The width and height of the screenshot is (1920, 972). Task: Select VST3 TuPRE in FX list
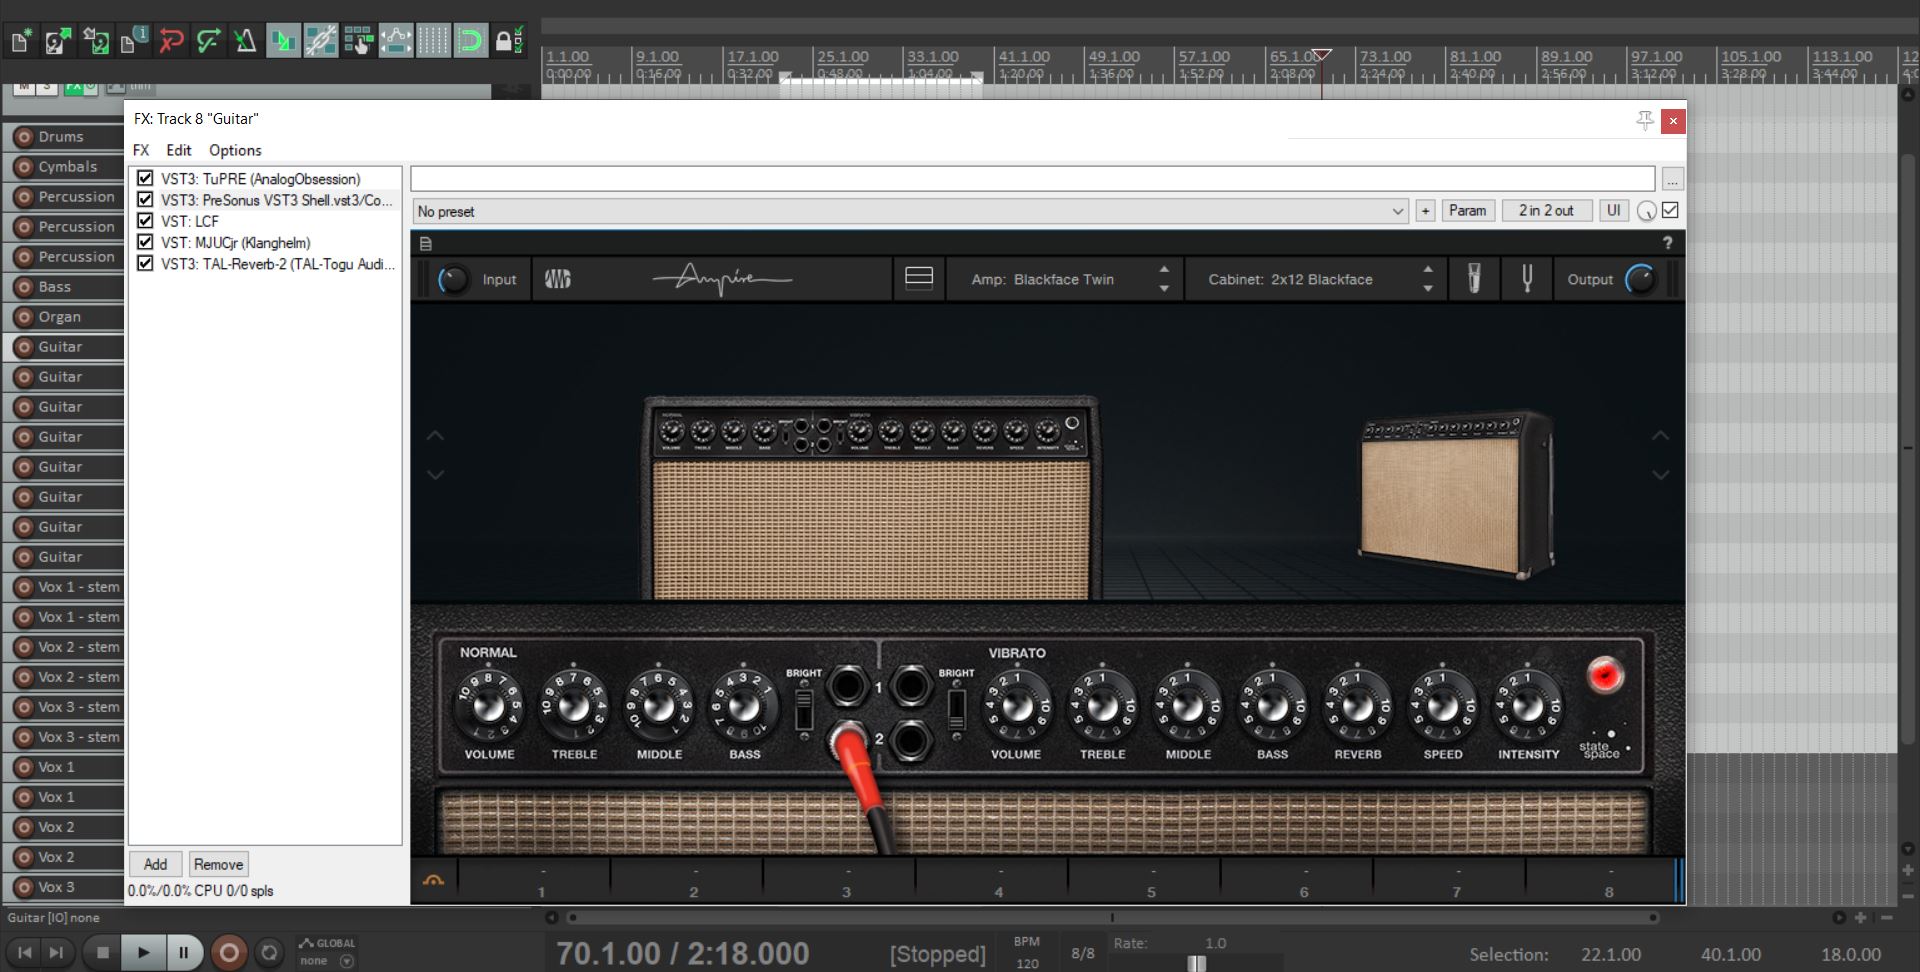[261, 179]
